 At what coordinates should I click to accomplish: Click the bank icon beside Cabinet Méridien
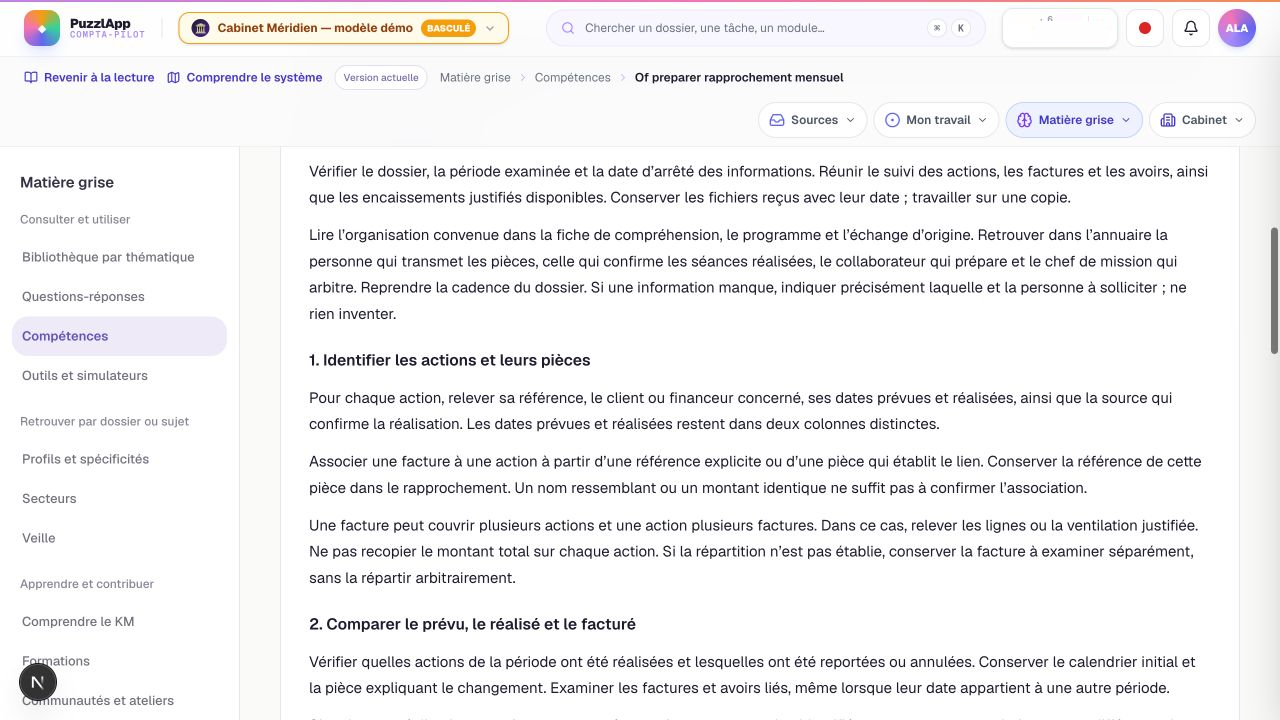pyautogui.click(x=201, y=28)
